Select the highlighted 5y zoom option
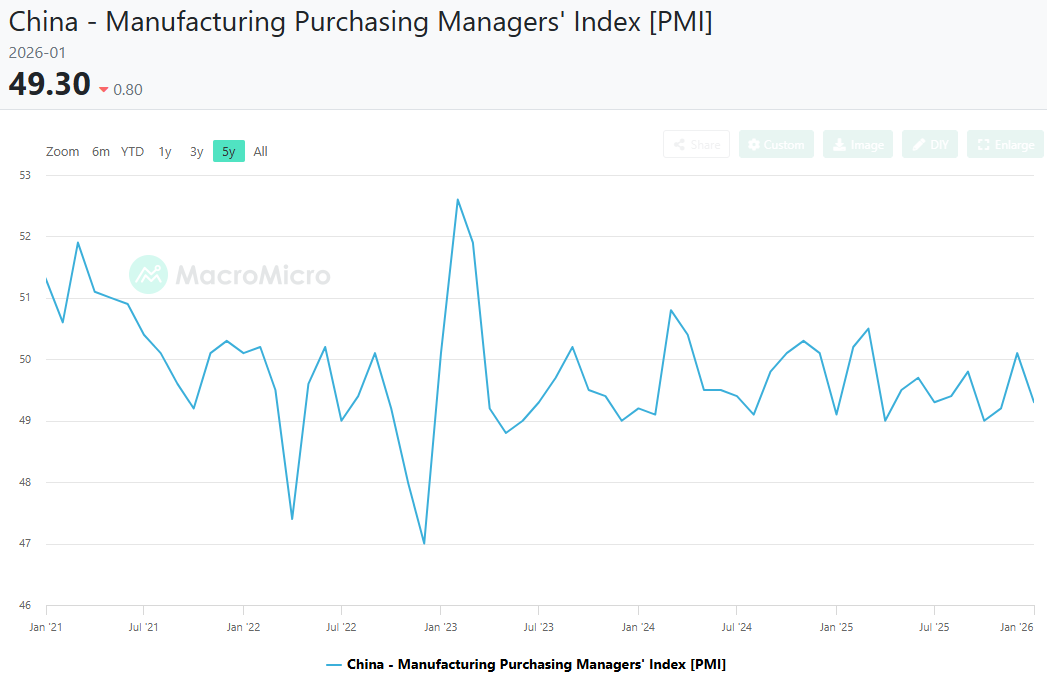Viewport: 1047px width, 680px height. coord(228,152)
